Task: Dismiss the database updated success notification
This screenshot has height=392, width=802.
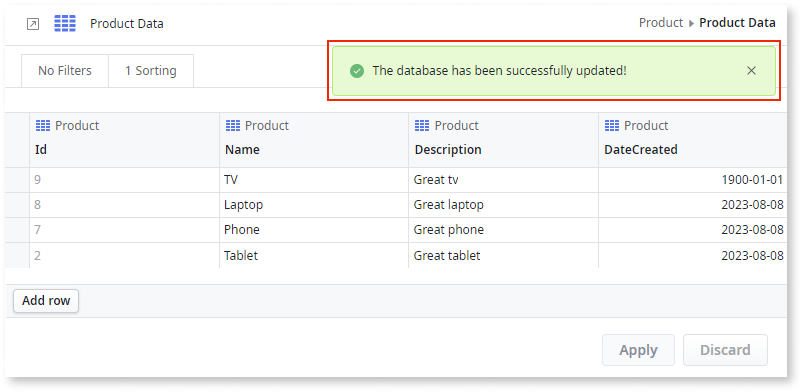Action: pos(751,71)
